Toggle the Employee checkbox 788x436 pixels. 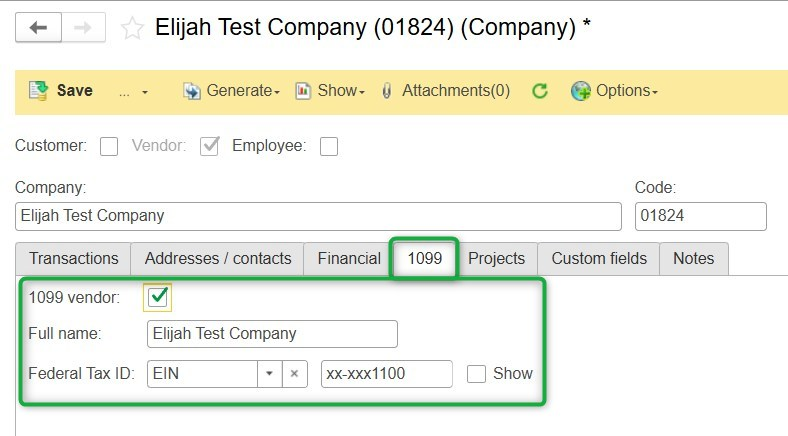pyautogui.click(x=328, y=147)
